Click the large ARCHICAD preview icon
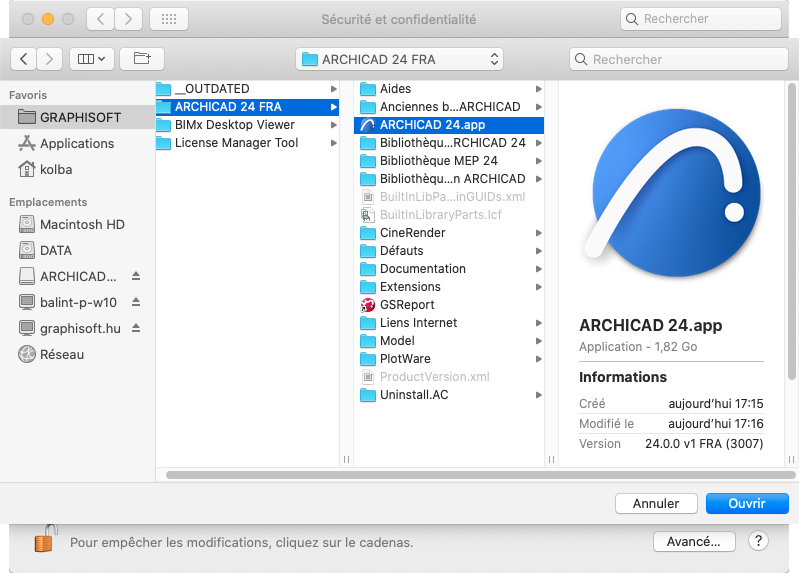This screenshot has height=573, width=799. point(672,193)
